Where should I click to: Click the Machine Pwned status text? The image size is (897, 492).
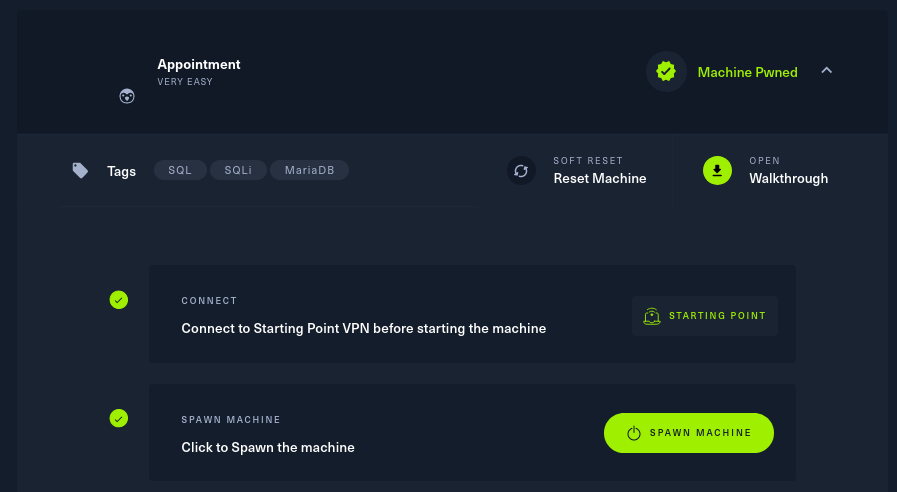(747, 72)
